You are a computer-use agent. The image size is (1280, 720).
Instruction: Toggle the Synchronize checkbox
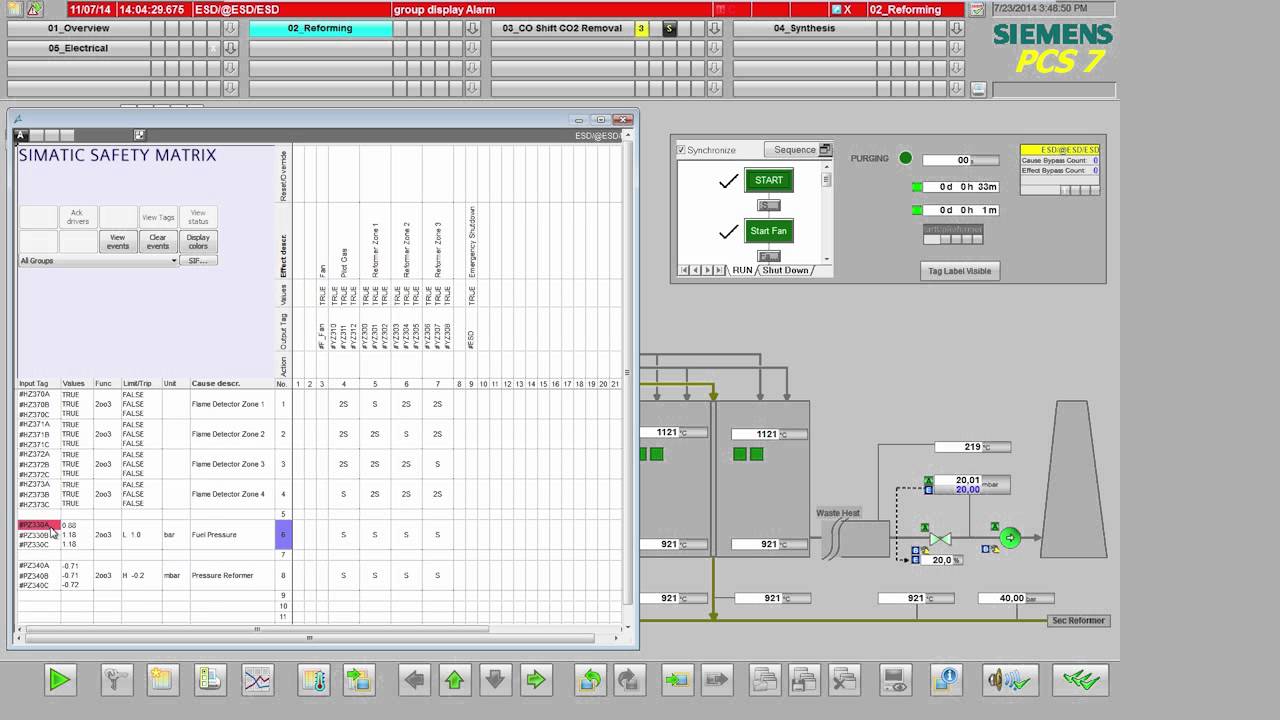click(x=681, y=150)
